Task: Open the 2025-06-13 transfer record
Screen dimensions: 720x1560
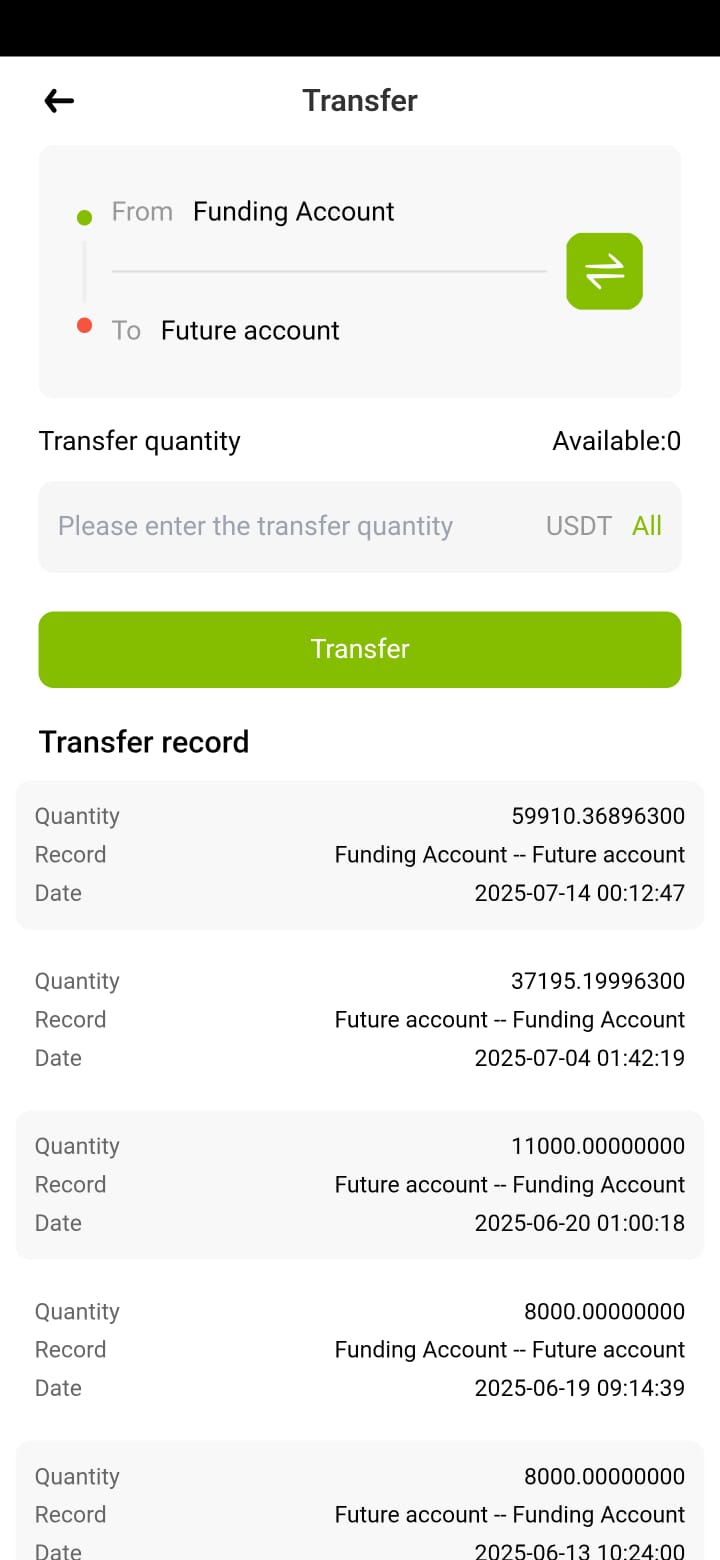Action: click(360, 1500)
